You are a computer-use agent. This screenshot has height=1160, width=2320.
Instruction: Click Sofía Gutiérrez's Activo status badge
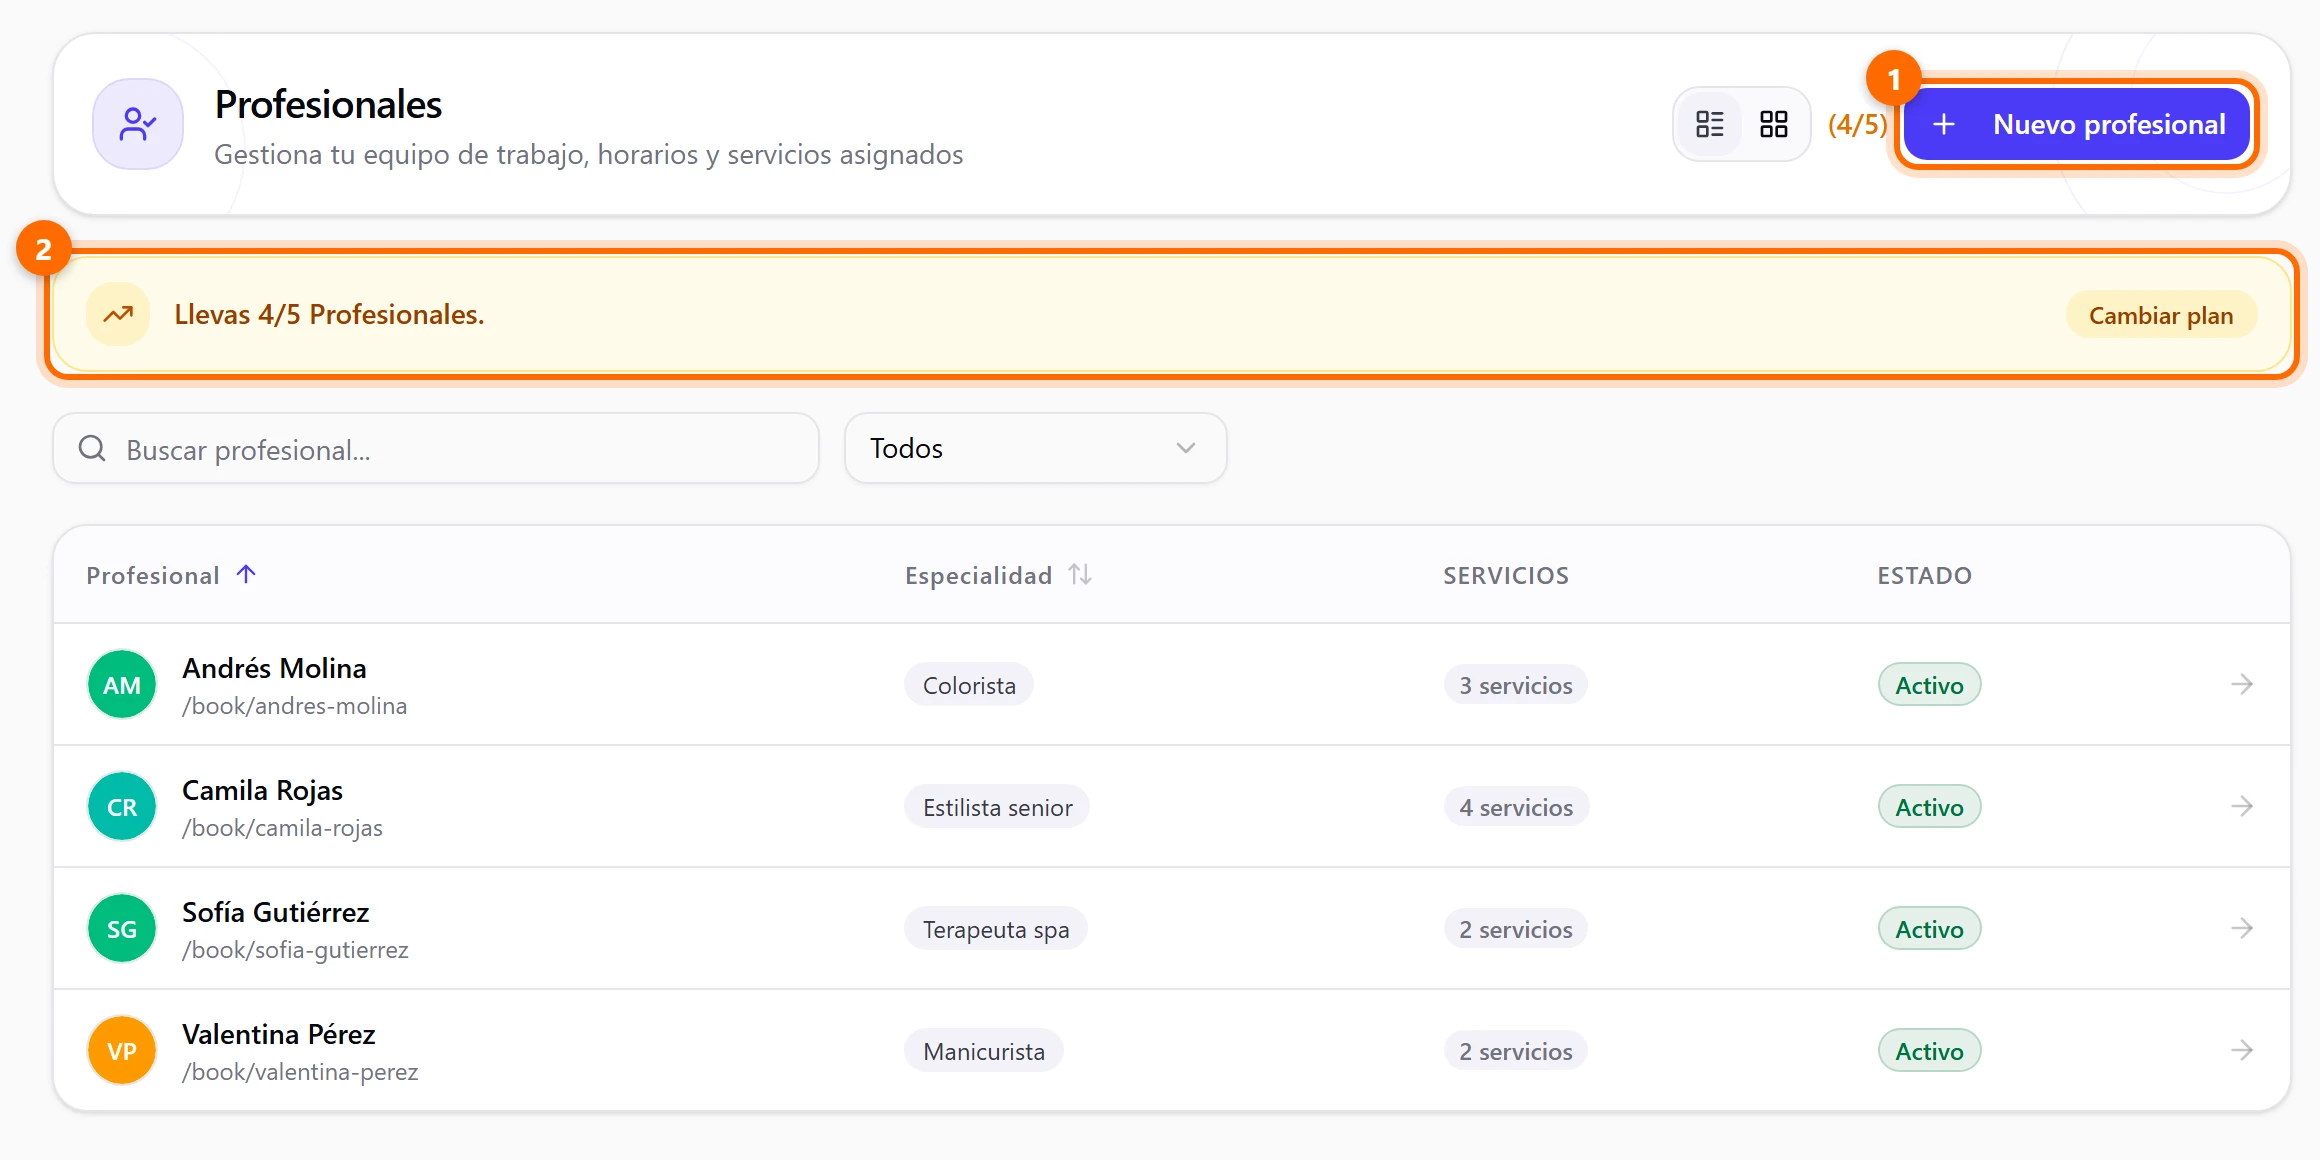click(x=1930, y=929)
